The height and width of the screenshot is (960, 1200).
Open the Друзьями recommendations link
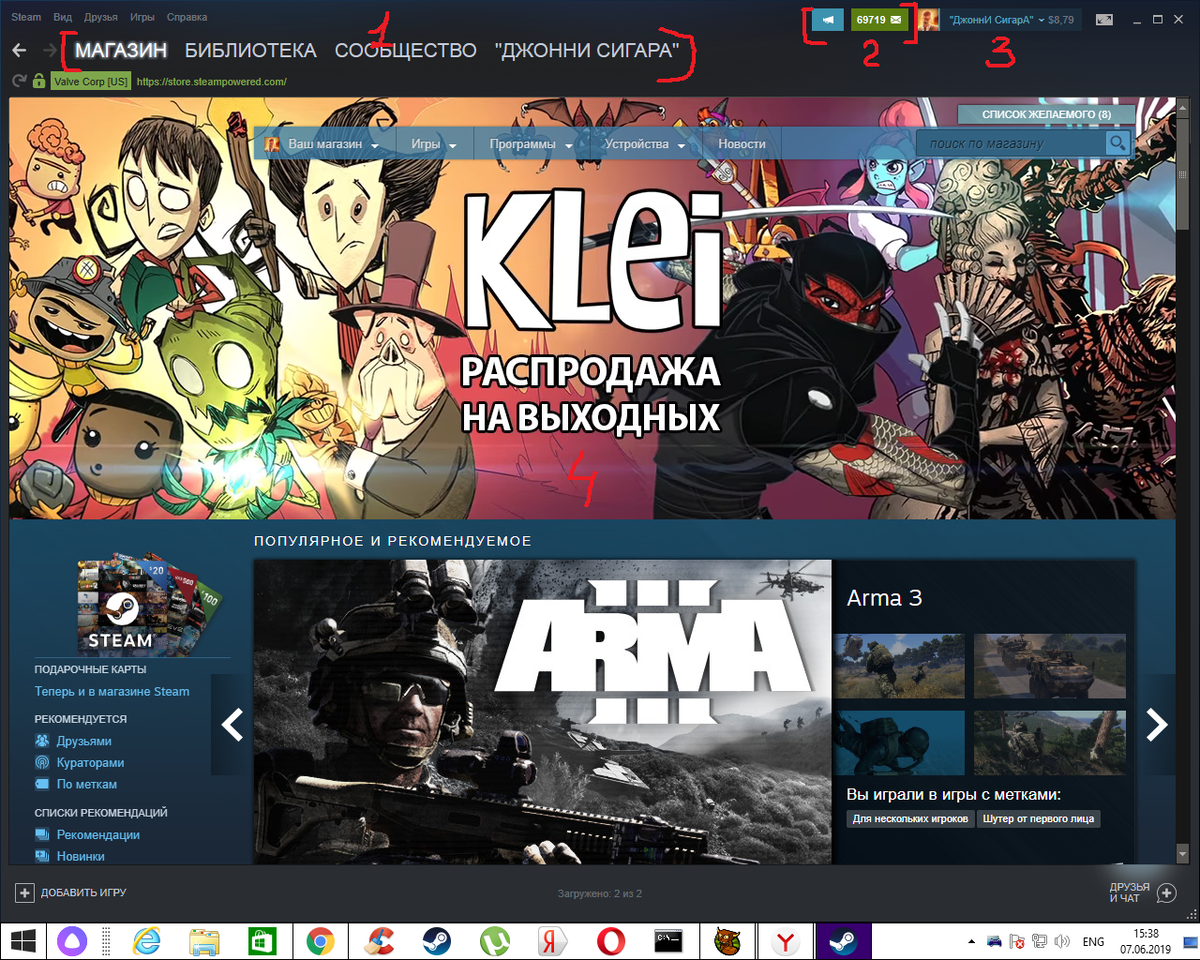[84, 741]
